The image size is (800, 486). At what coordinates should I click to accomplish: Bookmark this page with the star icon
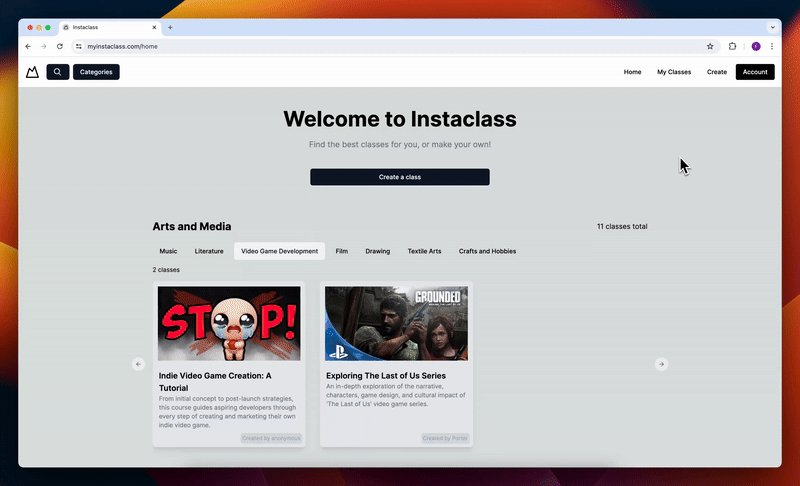710,46
